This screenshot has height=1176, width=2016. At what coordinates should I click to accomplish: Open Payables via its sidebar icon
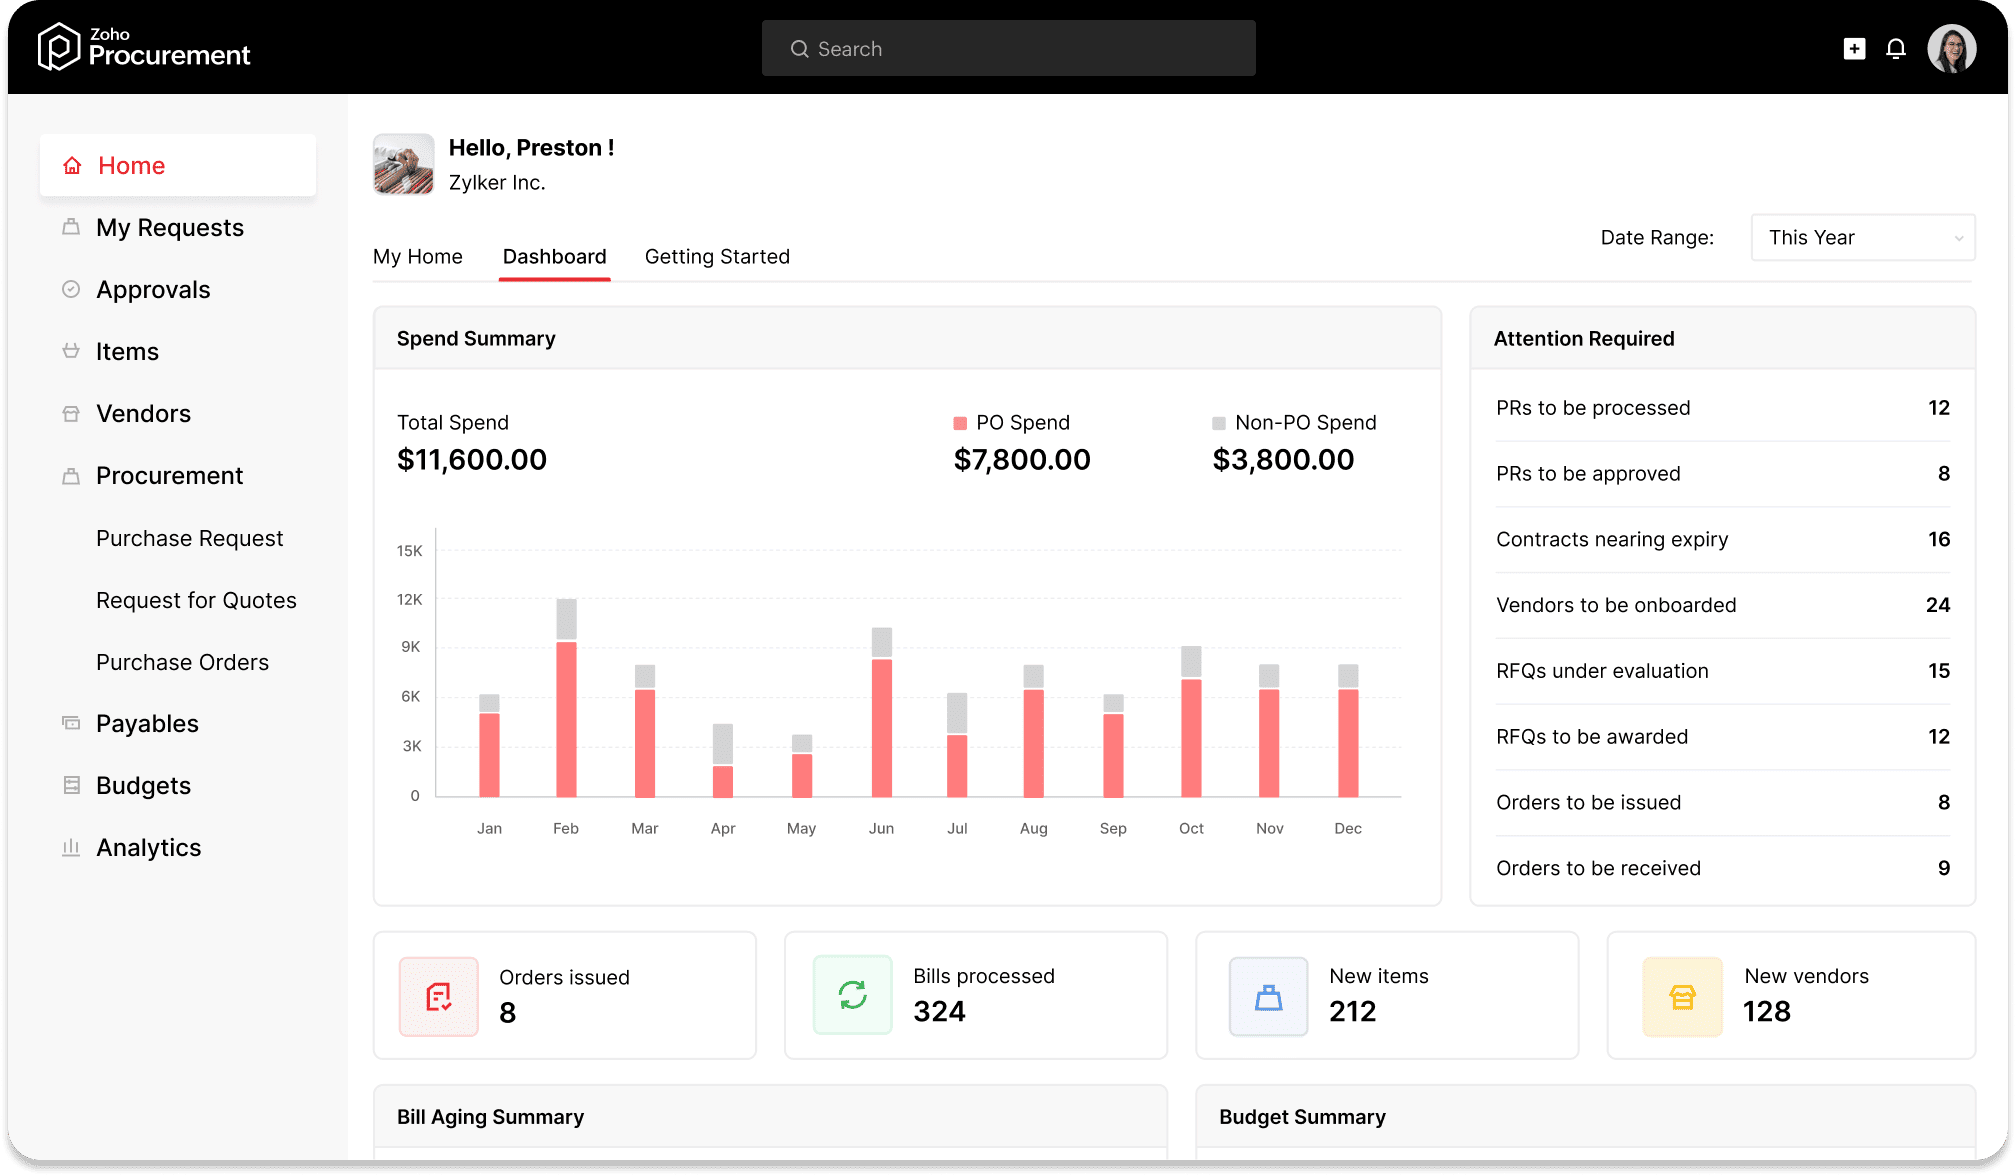(x=71, y=723)
